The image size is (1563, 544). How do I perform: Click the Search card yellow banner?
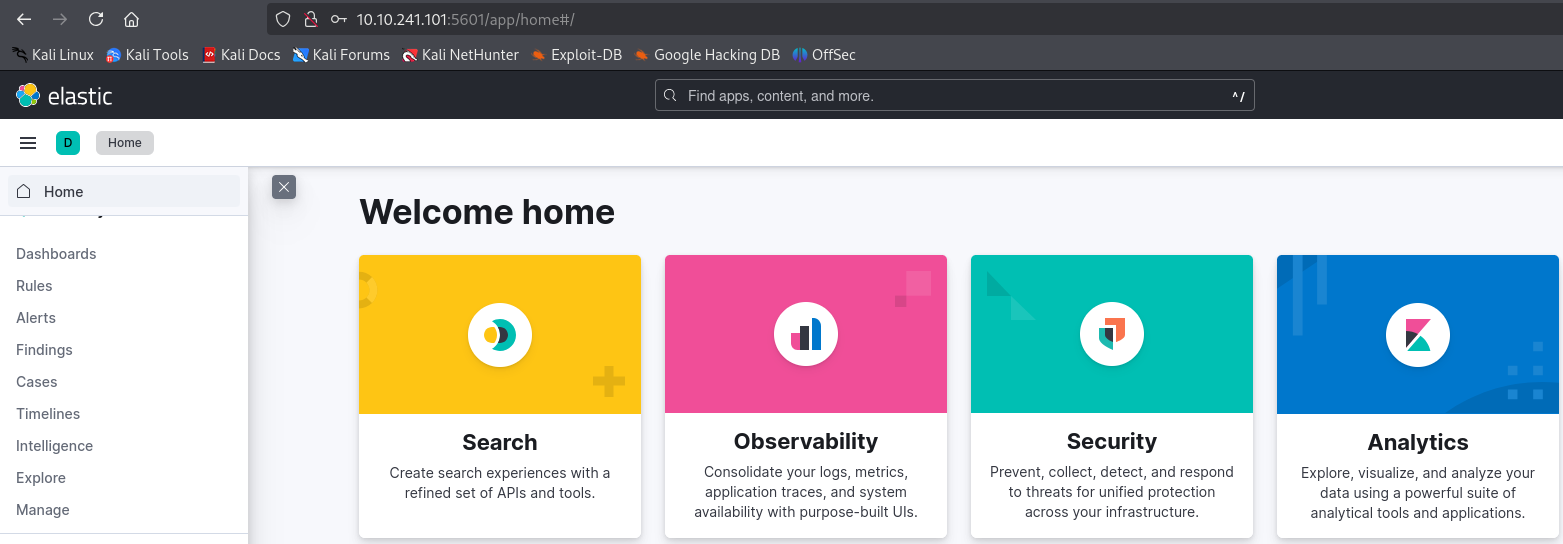(500, 334)
